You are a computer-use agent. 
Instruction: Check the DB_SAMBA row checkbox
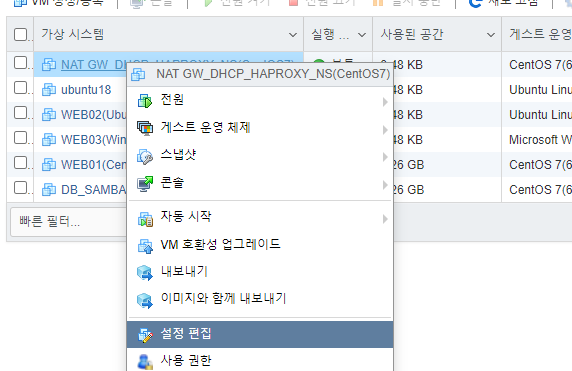point(20,188)
